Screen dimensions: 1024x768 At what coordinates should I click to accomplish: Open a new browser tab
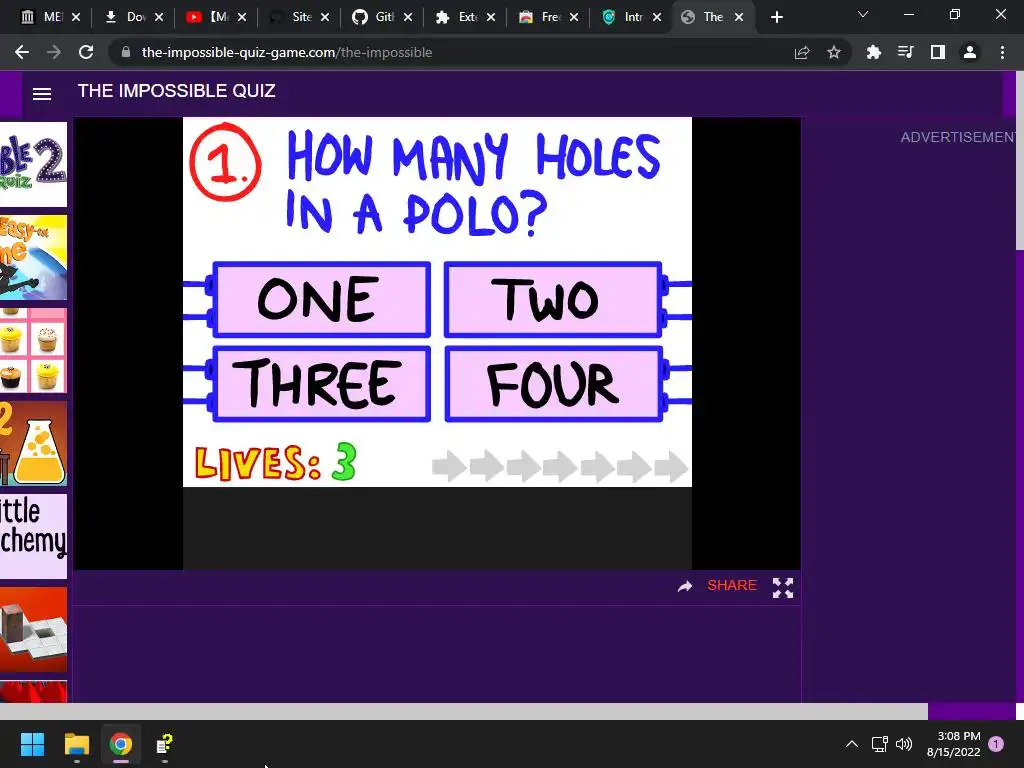point(776,18)
